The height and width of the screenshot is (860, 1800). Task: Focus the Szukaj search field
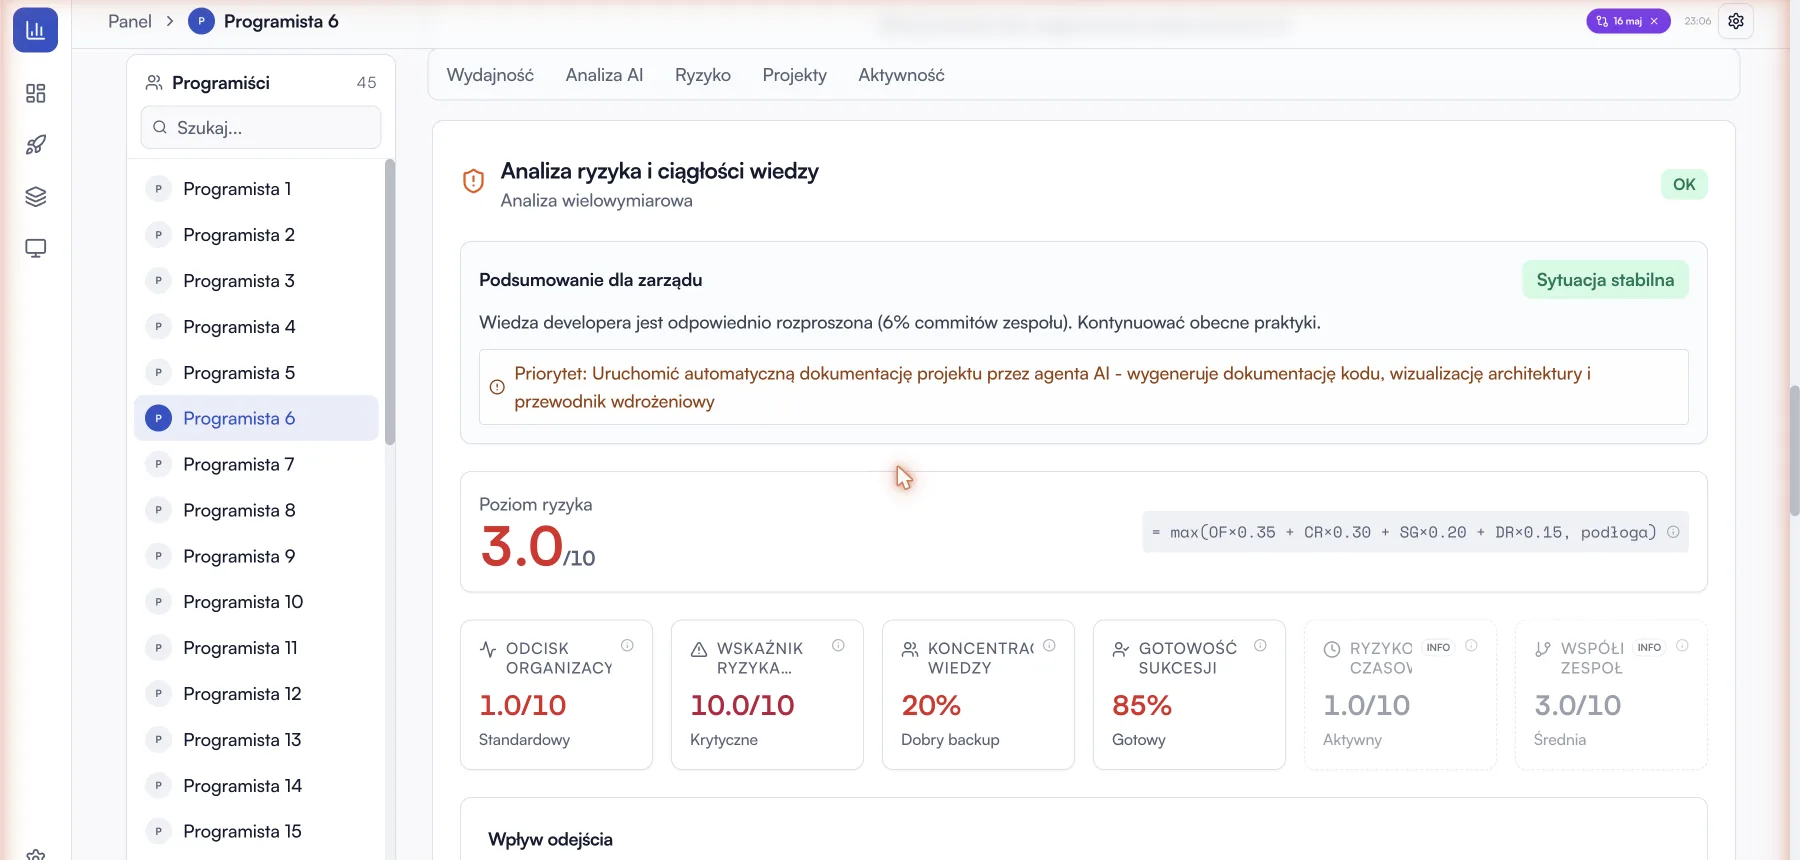[x=261, y=128]
